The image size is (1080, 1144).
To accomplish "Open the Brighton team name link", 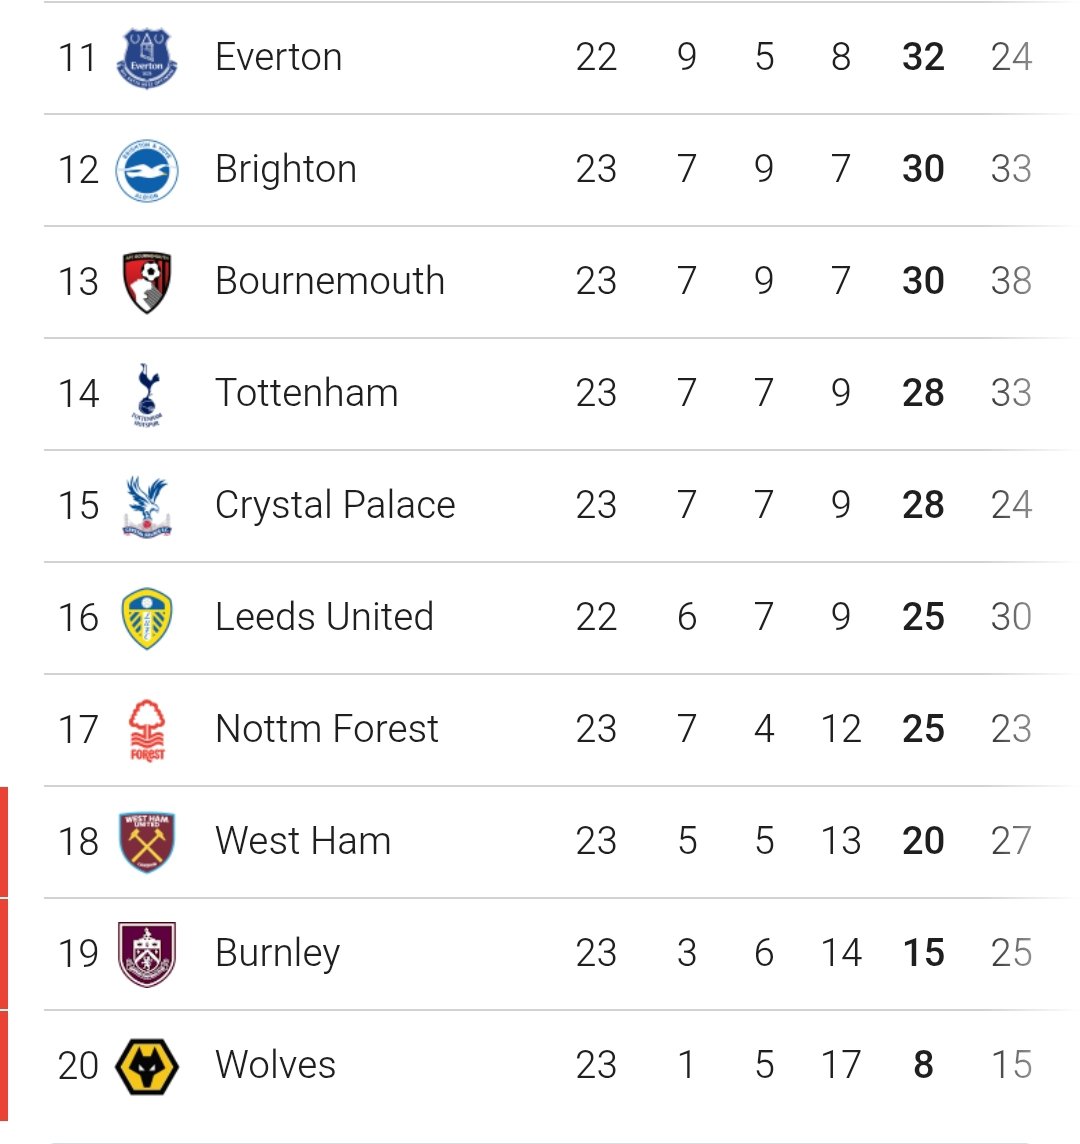I will point(286,170).
